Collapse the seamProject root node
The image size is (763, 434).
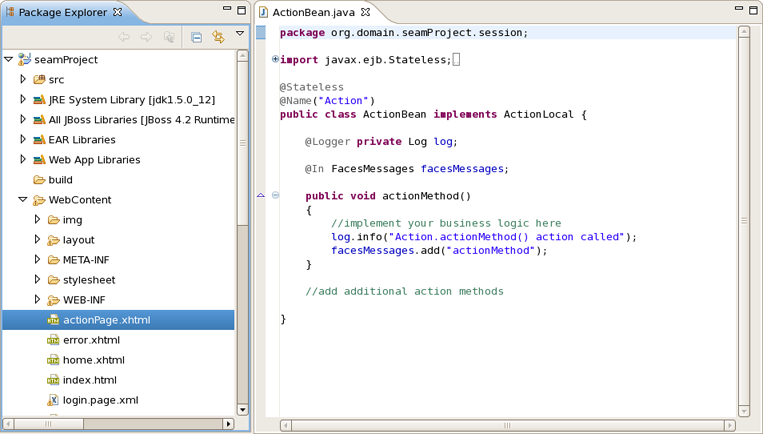8,59
